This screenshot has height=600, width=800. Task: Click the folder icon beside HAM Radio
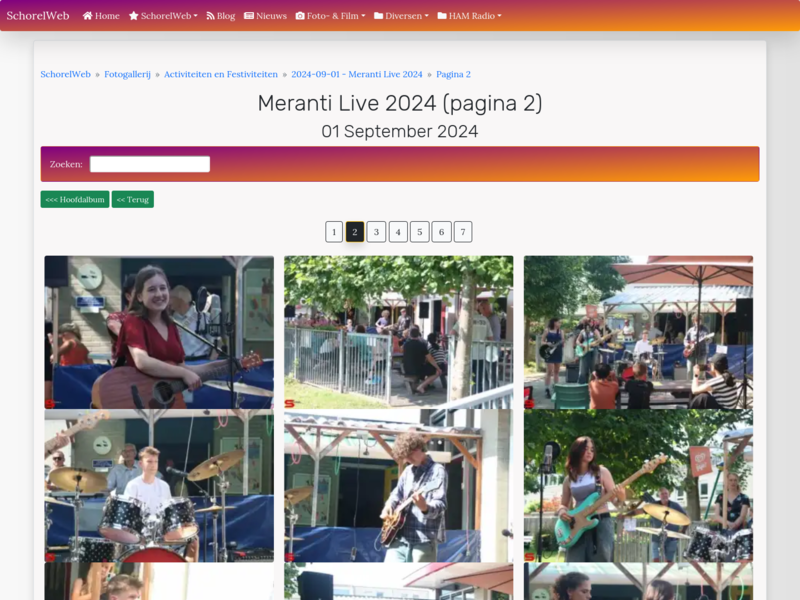(442, 16)
